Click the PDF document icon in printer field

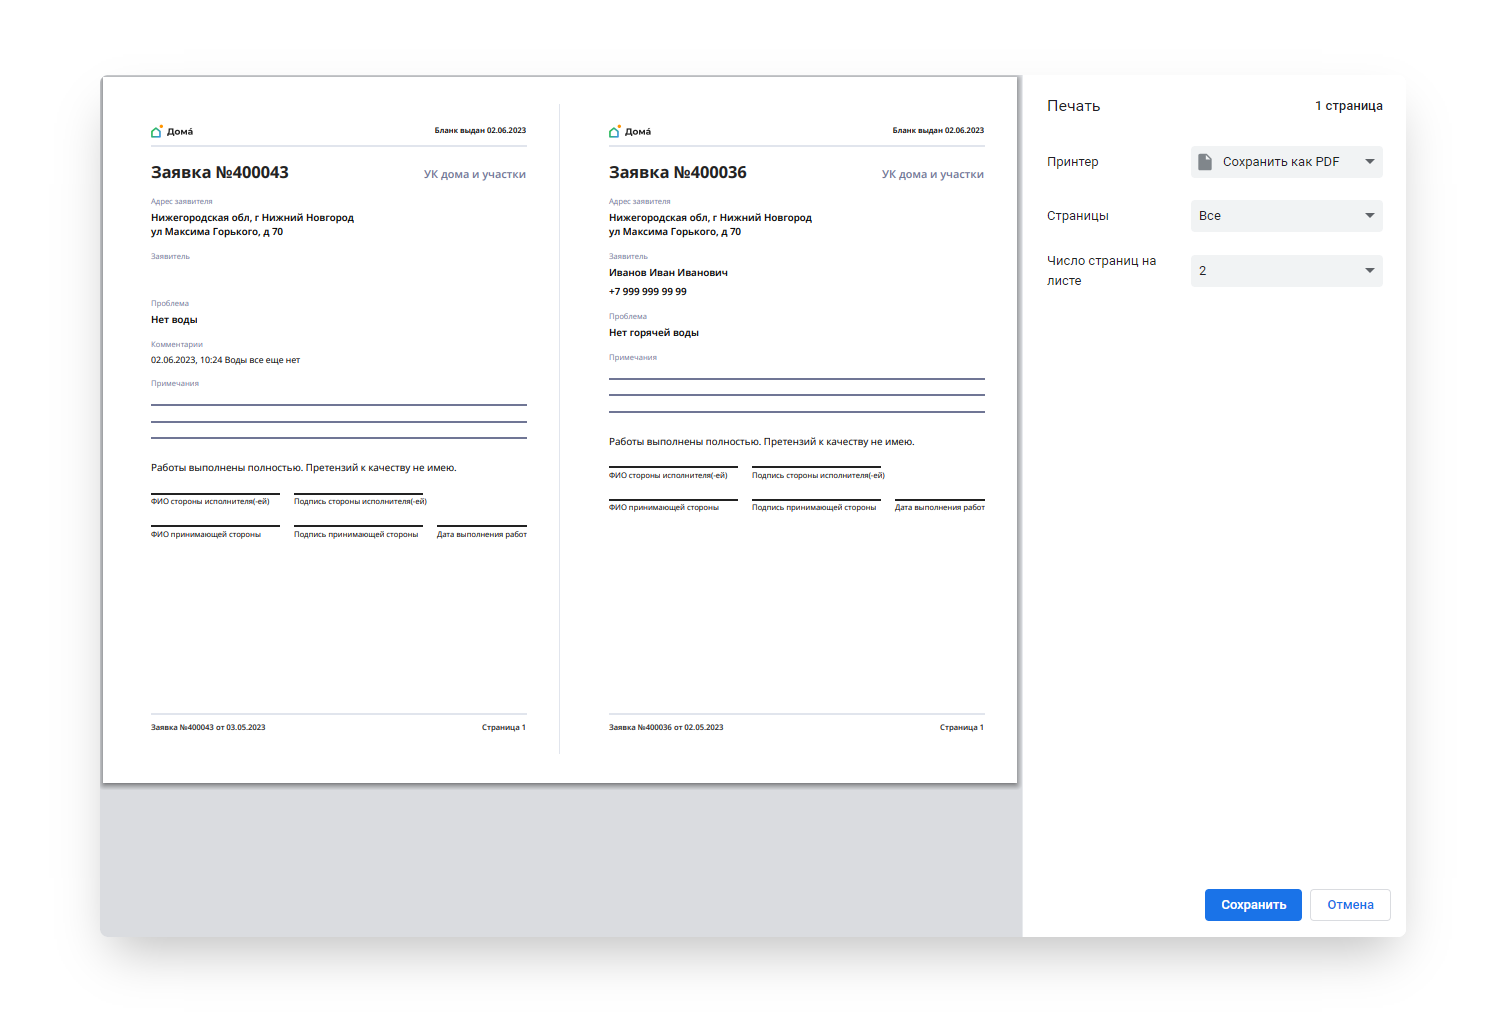tap(1205, 162)
